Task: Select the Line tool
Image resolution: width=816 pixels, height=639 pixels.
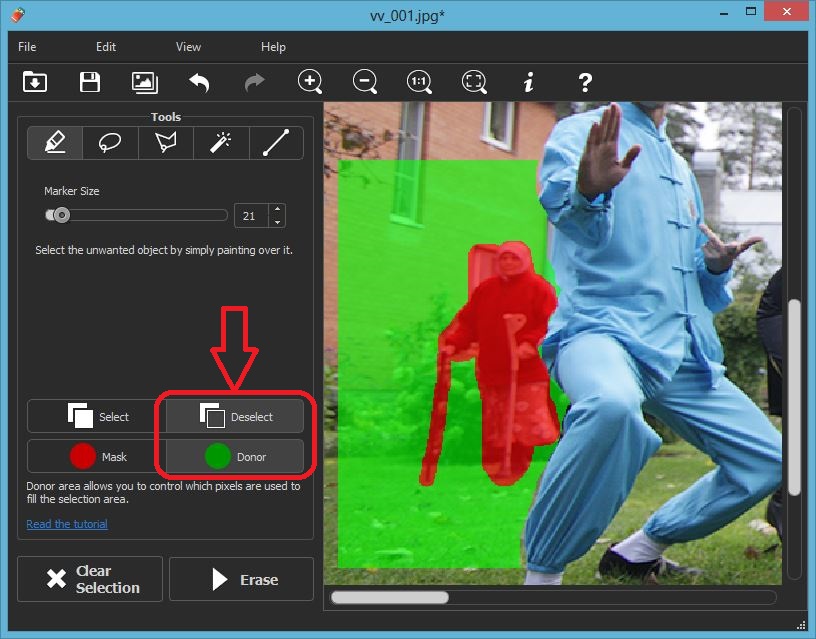Action: pyautogui.click(x=275, y=143)
